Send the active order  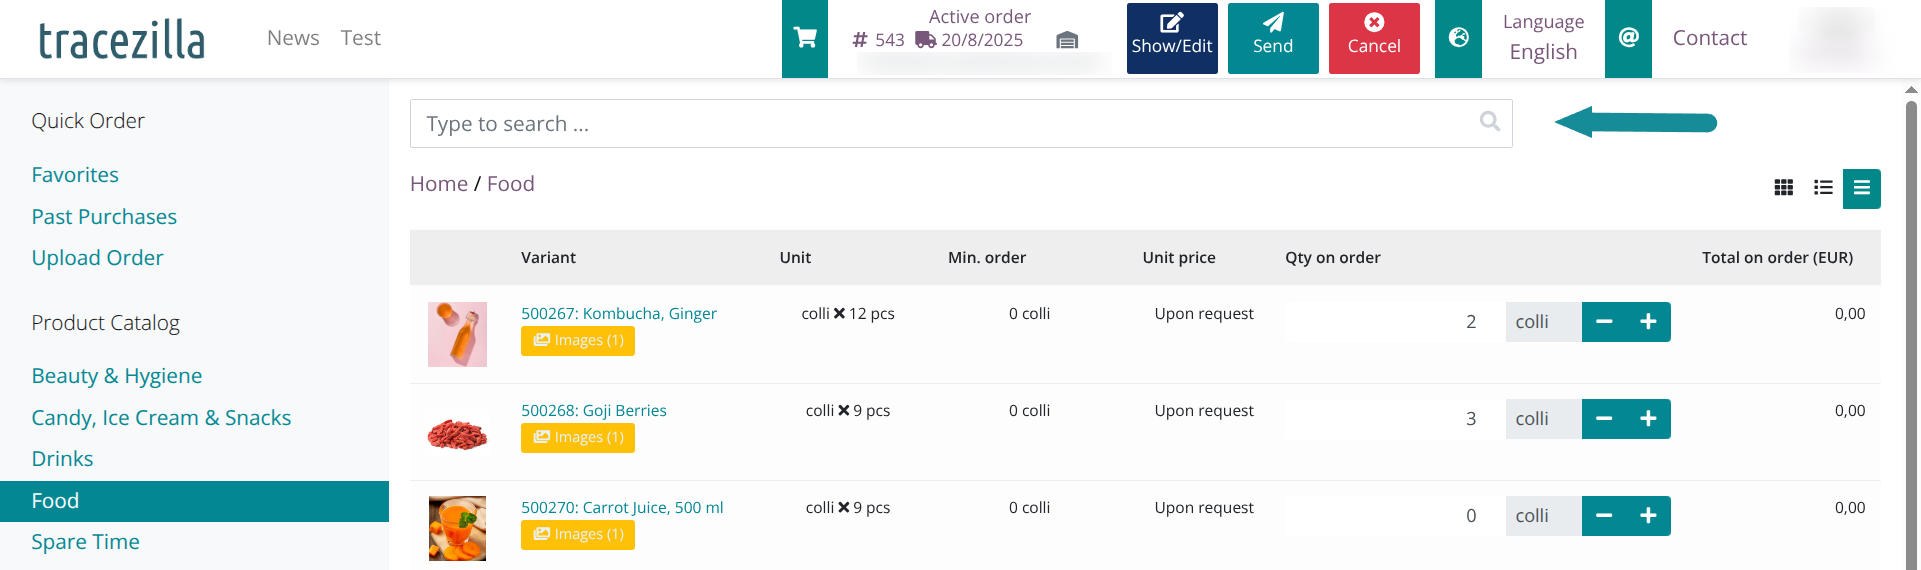click(x=1273, y=38)
